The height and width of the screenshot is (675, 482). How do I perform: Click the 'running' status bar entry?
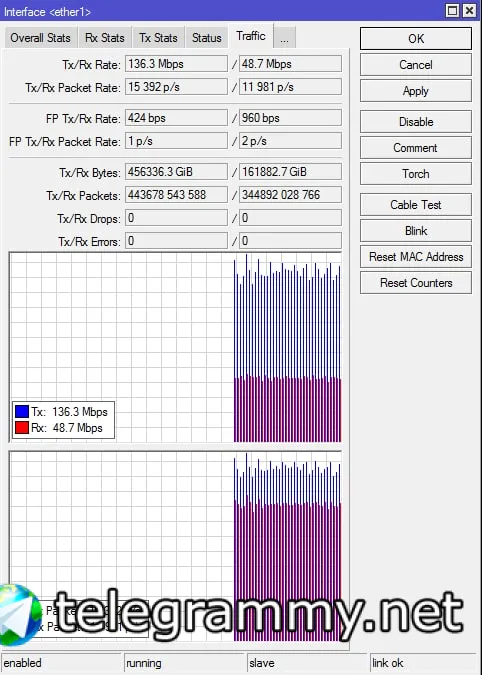[x=184, y=663]
